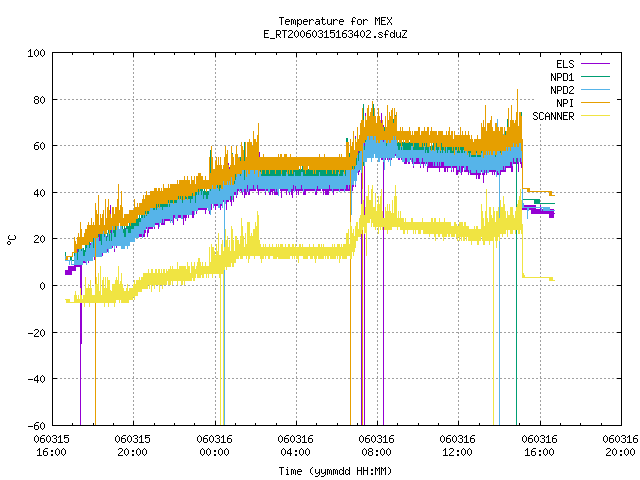Viewport: 640px width, 480px height.
Task: Click the y-axis label 40
Action: pyautogui.click(x=40, y=193)
